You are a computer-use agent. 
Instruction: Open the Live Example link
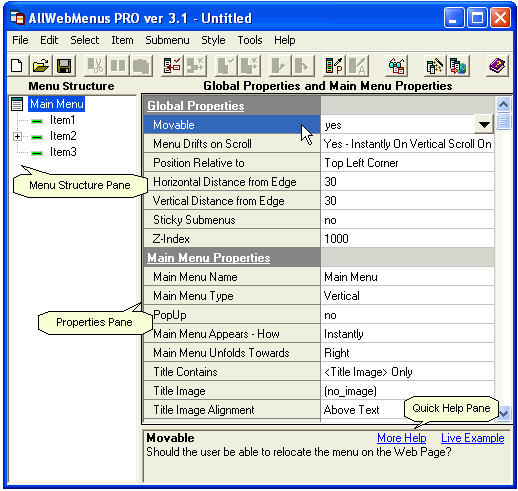click(x=472, y=438)
